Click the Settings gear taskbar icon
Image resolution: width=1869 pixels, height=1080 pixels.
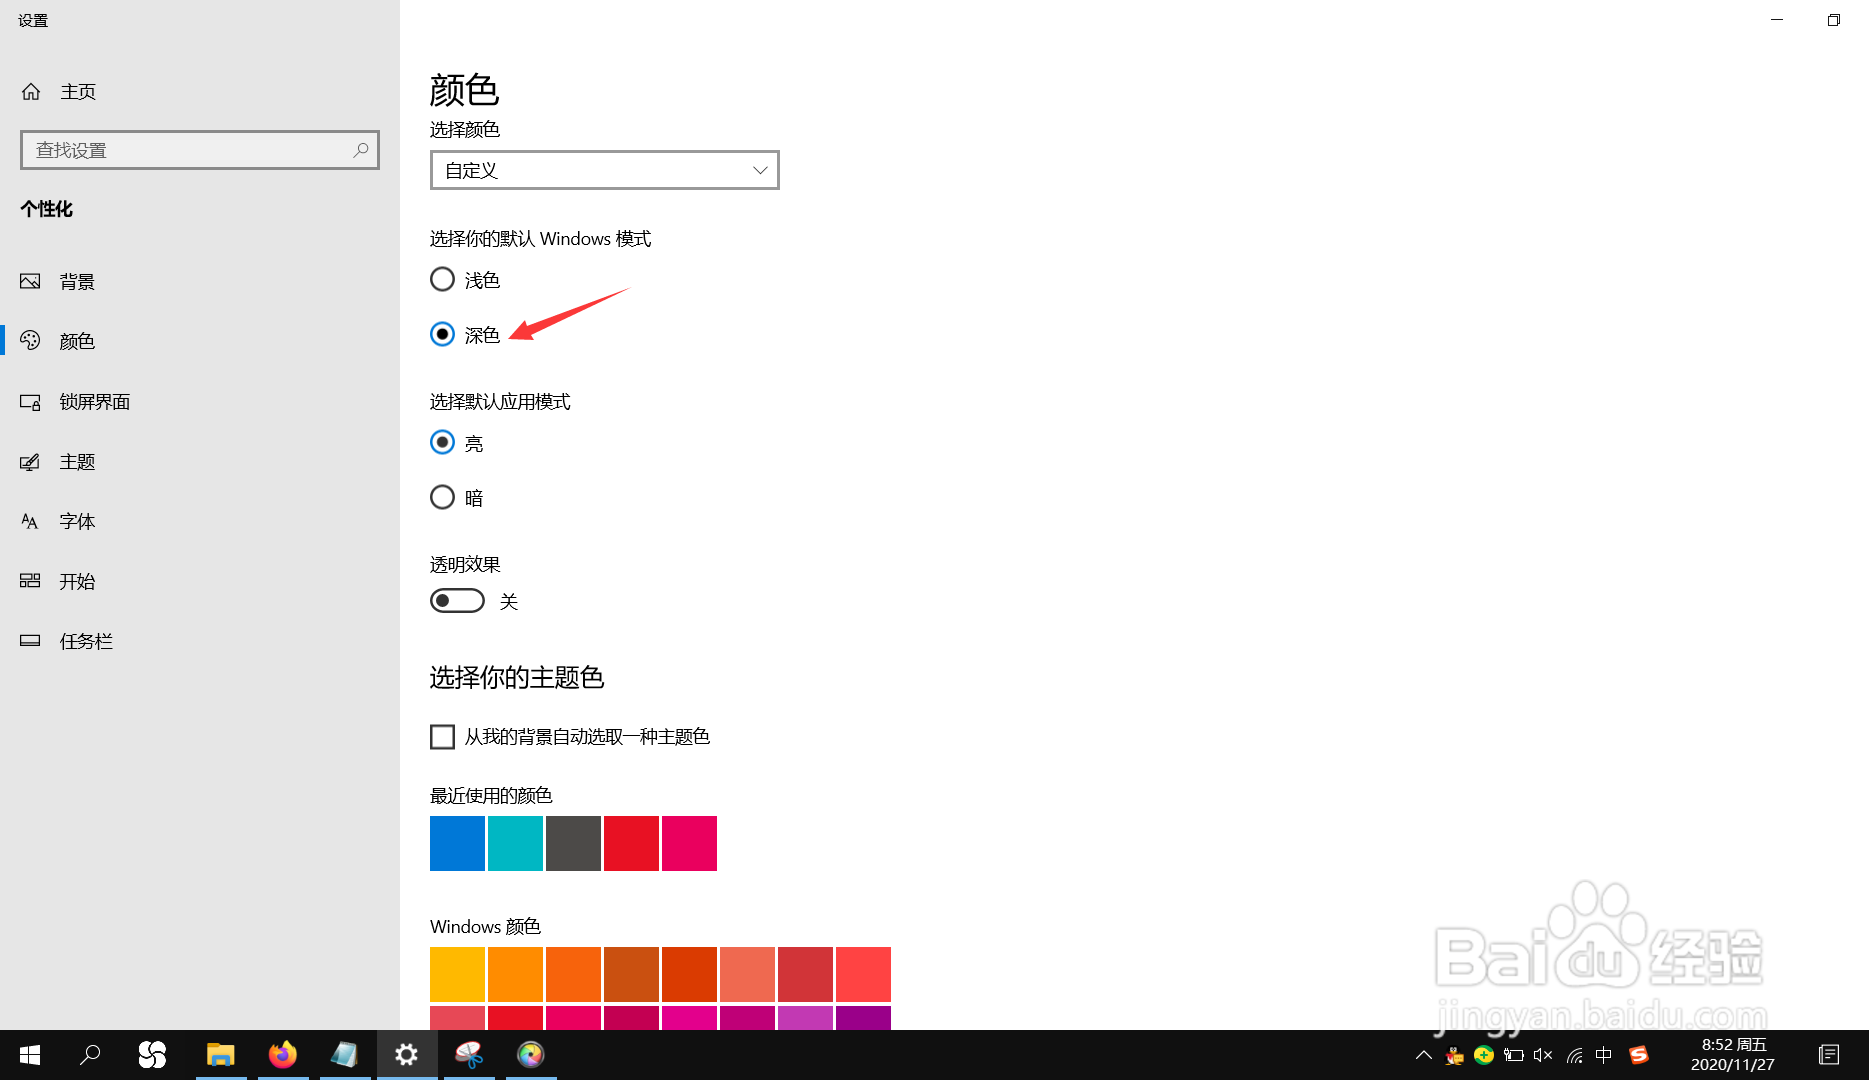407,1055
